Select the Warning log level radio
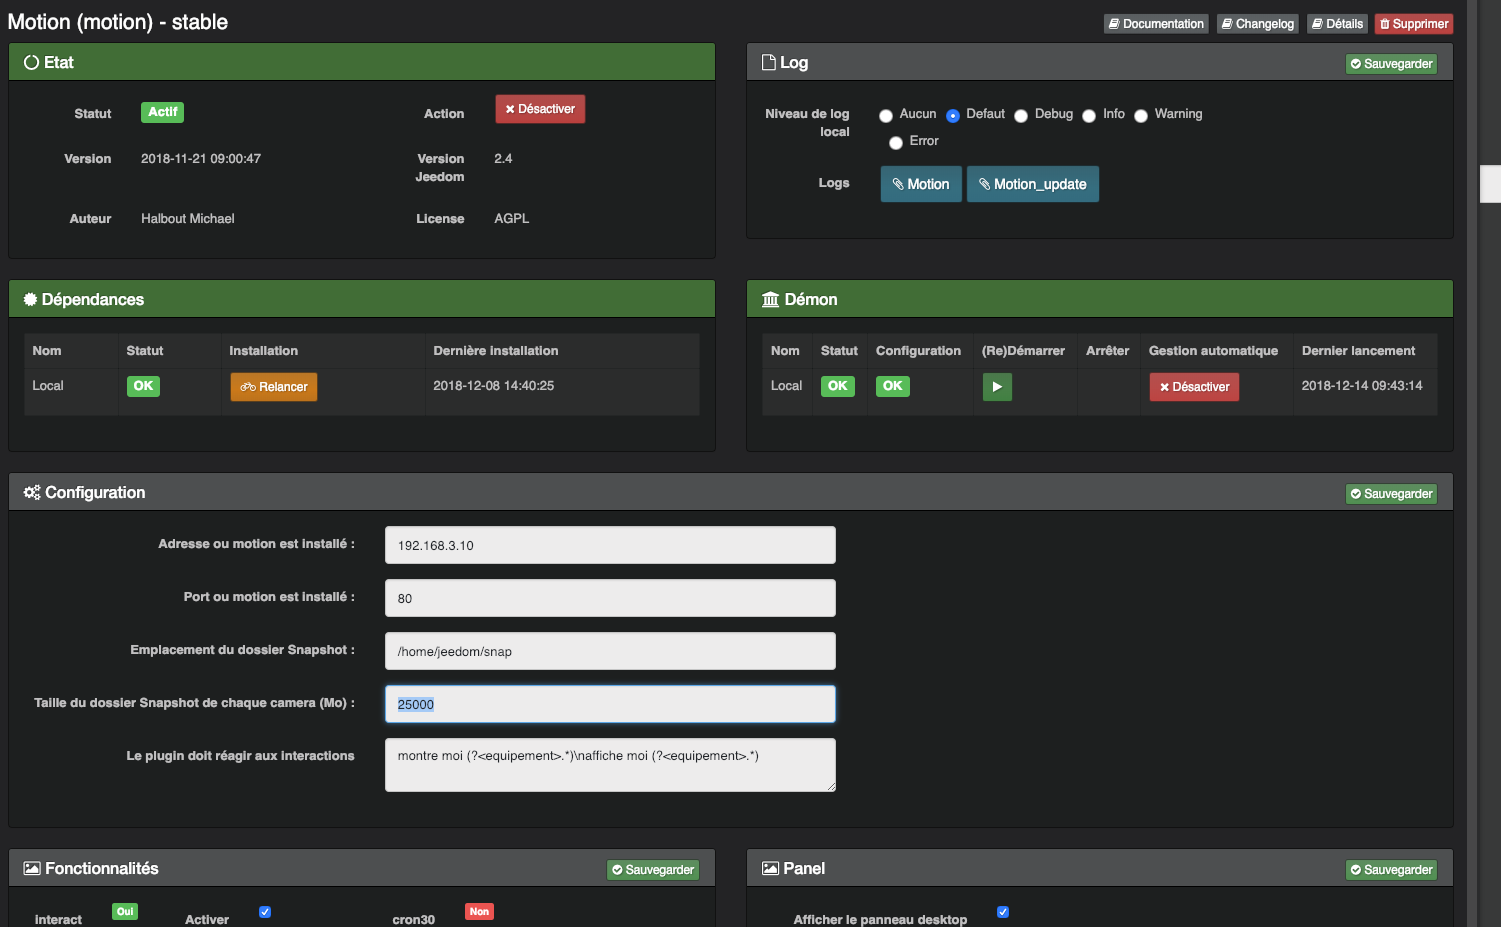 coord(1141,116)
